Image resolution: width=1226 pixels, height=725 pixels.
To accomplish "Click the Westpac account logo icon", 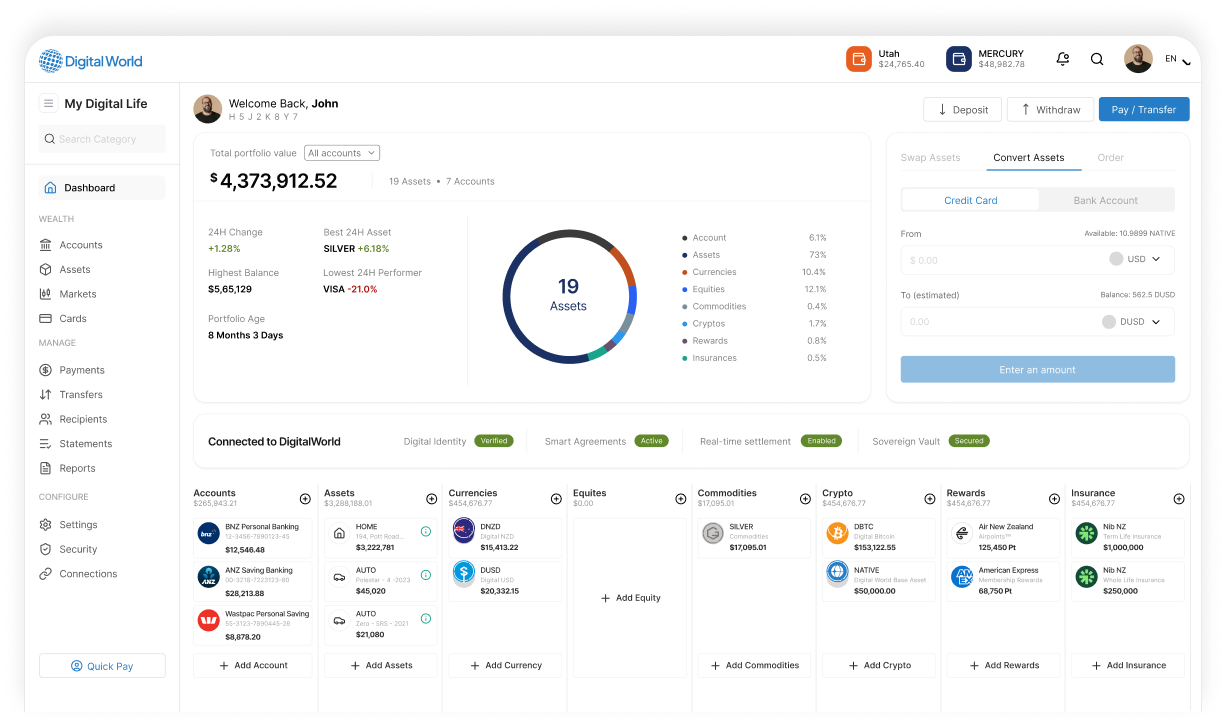I will (208, 620).
